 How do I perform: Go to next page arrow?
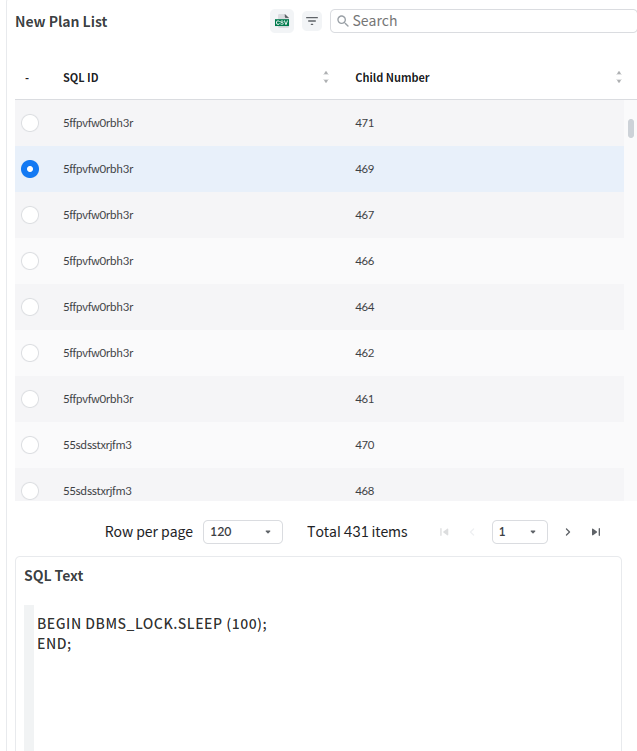[x=568, y=532]
